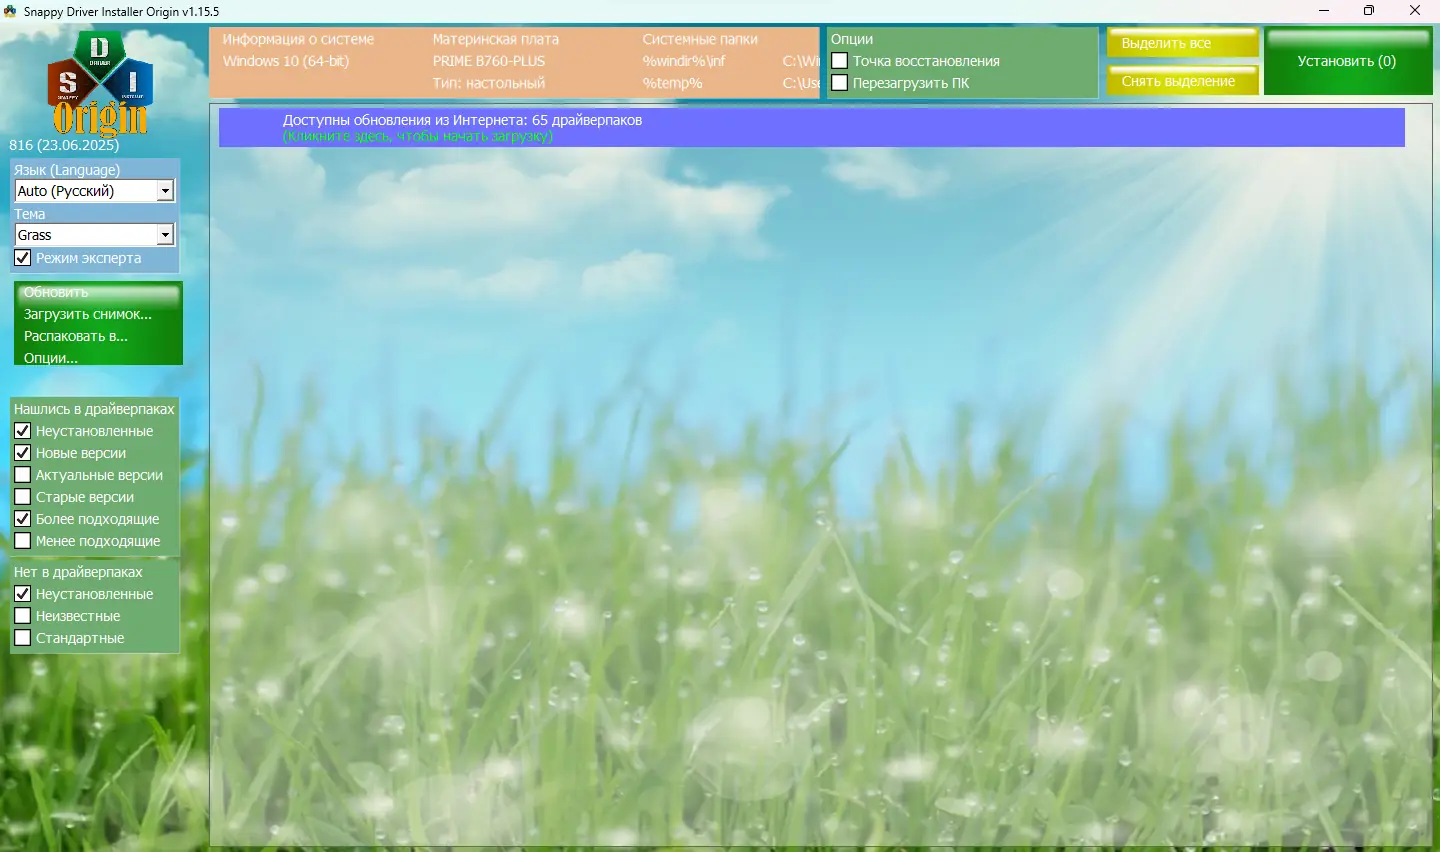This screenshot has height=852, width=1440.
Task: Restore down the application window
Action: [x=1369, y=11]
